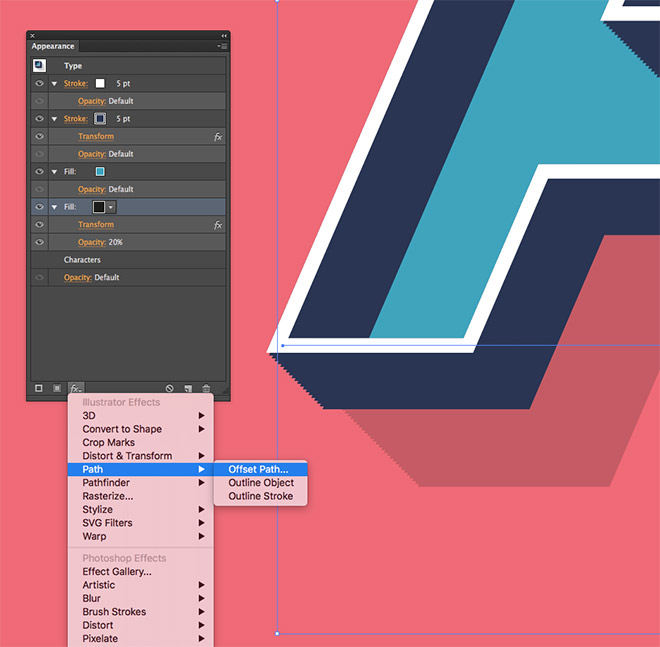
Task: Open stroke's Transform effect link
Action: tap(96, 136)
